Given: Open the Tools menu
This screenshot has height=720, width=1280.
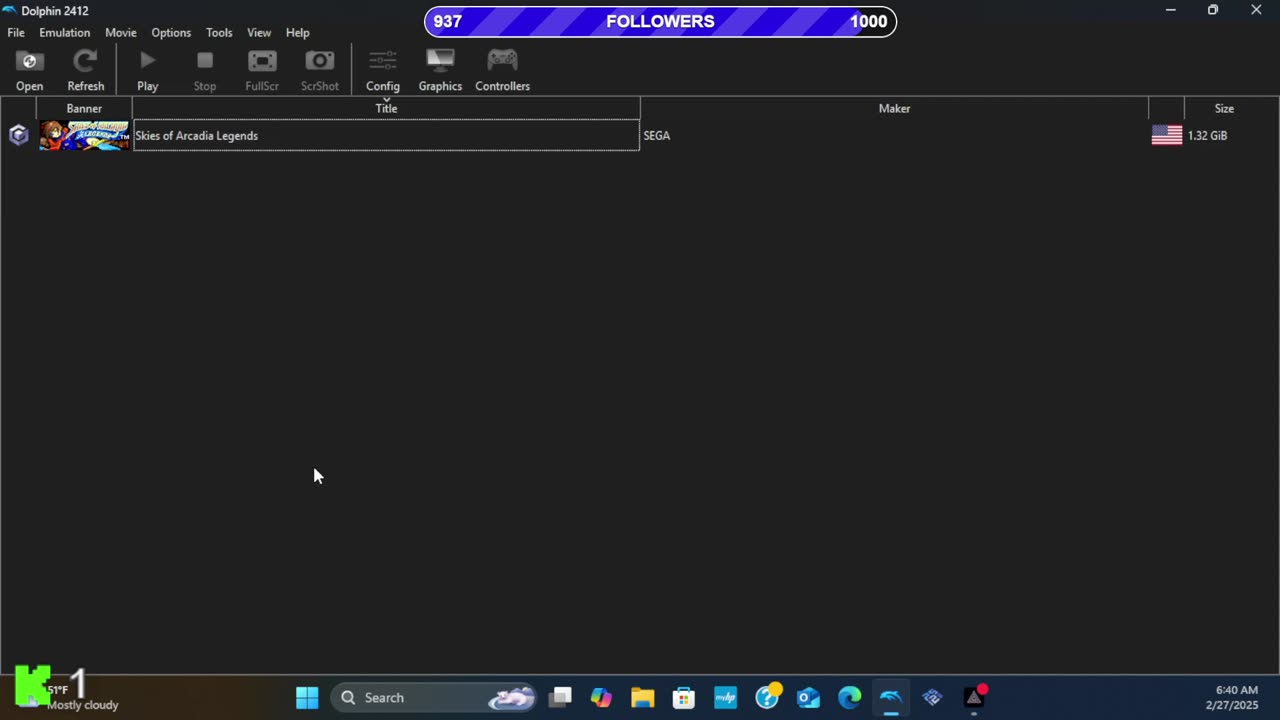Looking at the screenshot, I should point(219,32).
